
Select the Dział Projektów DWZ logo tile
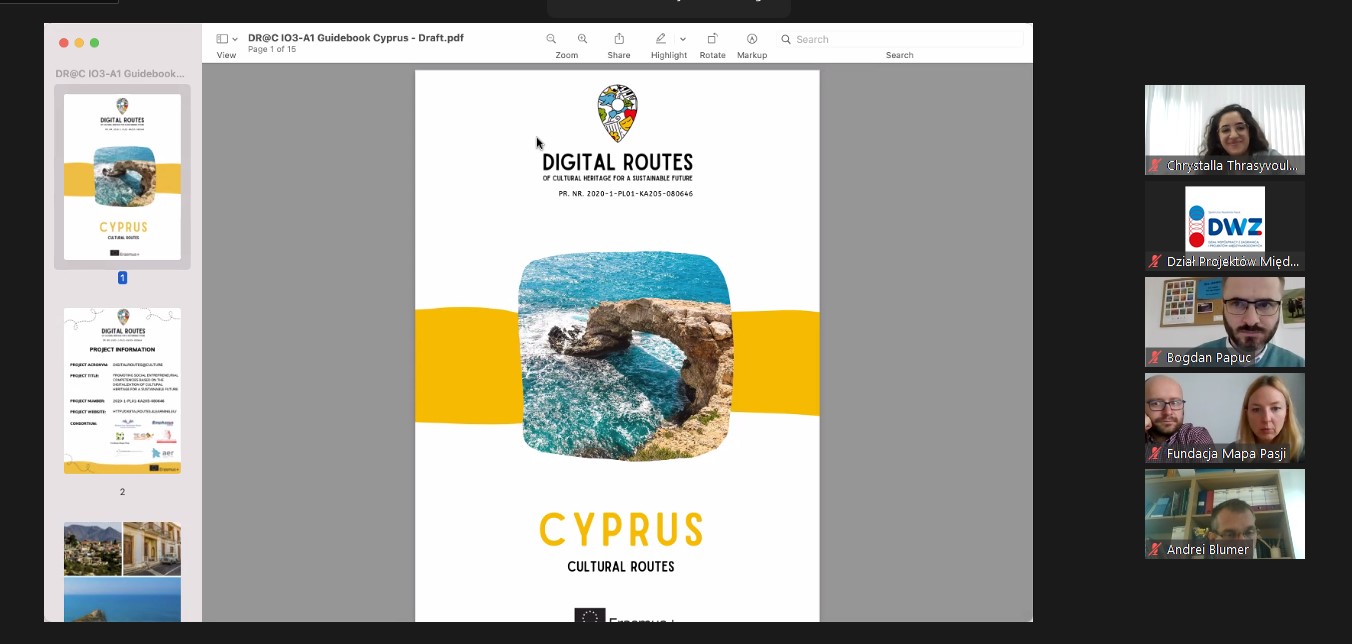click(1225, 226)
